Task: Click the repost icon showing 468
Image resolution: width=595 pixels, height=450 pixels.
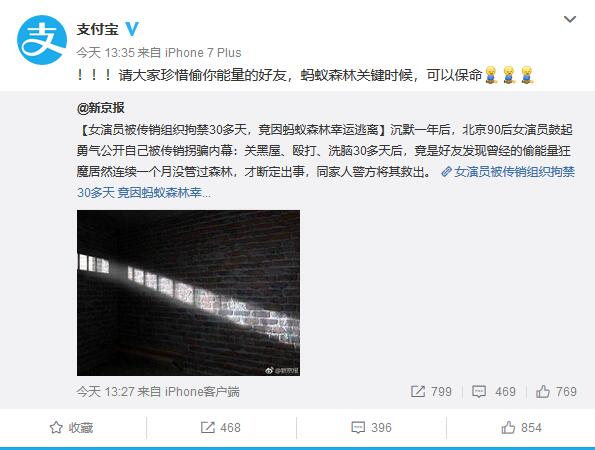Action: (220, 428)
